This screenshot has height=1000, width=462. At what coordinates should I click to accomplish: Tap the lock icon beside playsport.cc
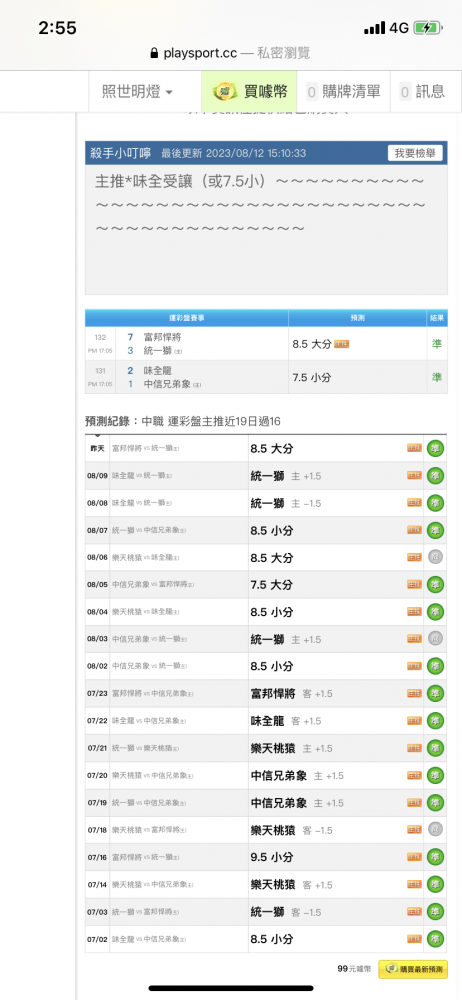[x=154, y=54]
